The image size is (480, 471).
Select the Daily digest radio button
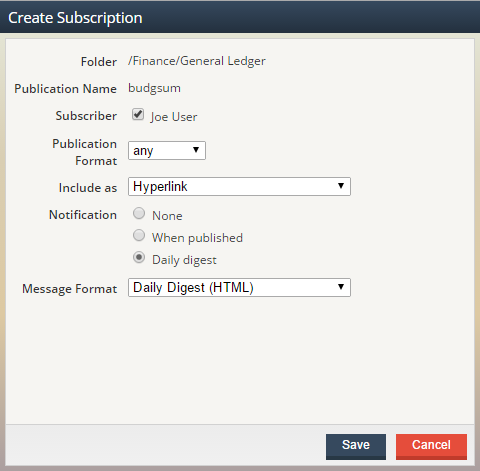coord(139,257)
